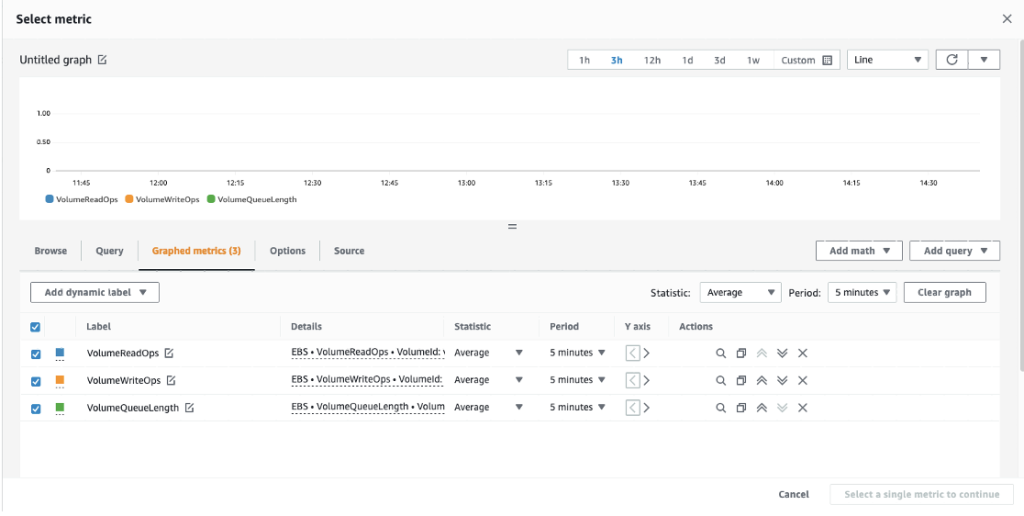Open the Add query dropdown

(955, 251)
